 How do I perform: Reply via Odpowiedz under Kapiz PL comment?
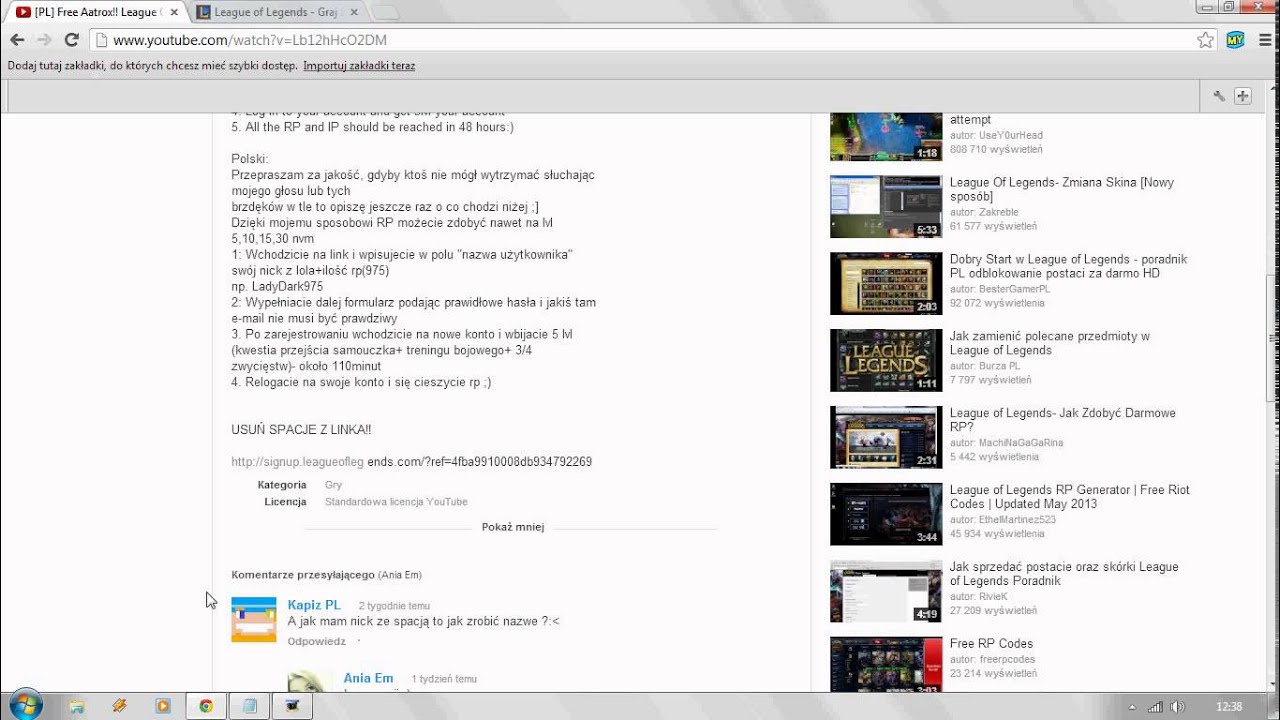click(316, 641)
